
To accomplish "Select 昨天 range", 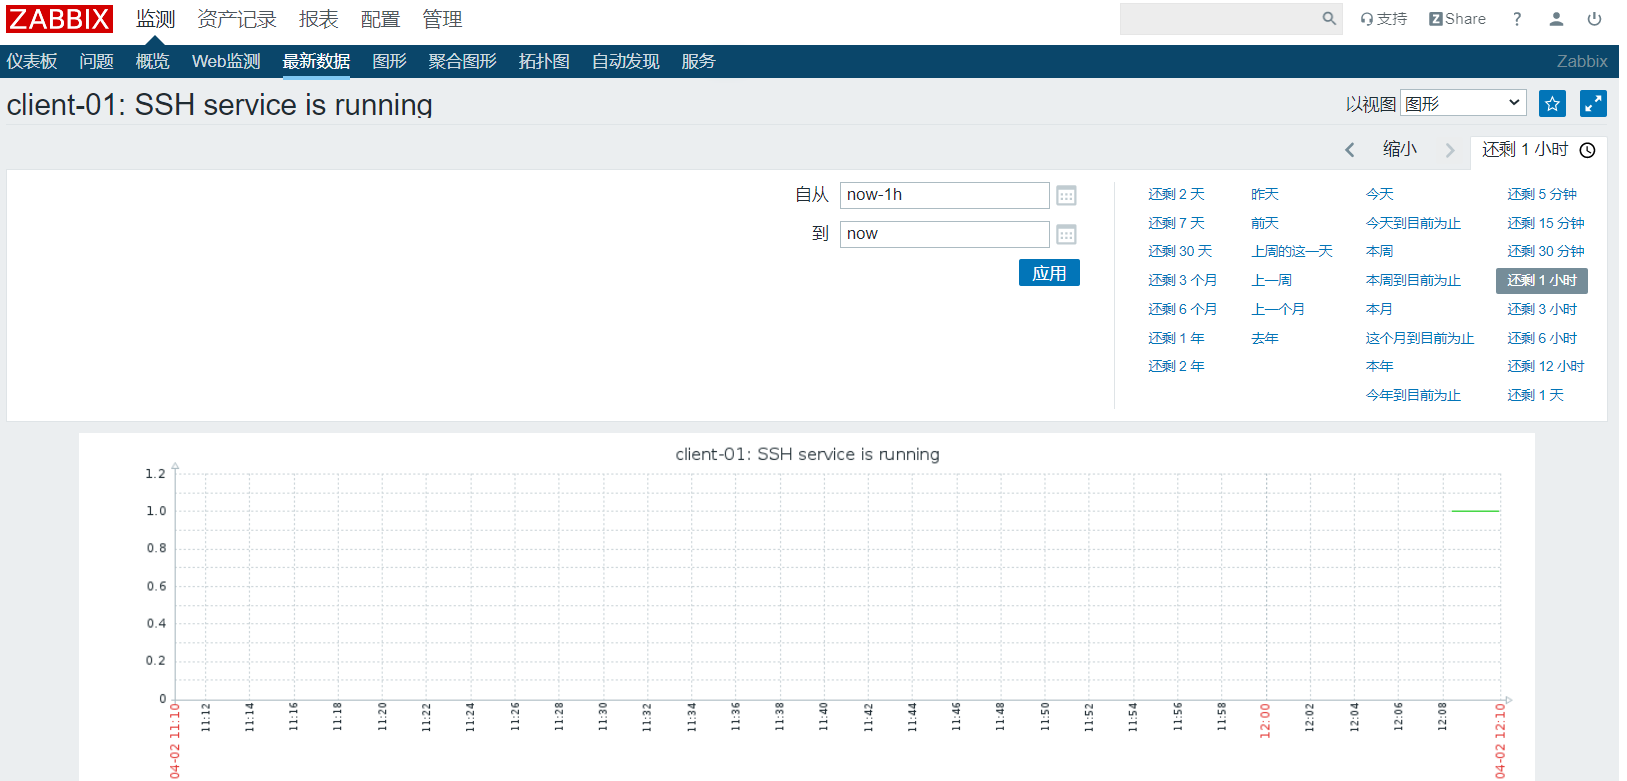I will point(1265,194).
